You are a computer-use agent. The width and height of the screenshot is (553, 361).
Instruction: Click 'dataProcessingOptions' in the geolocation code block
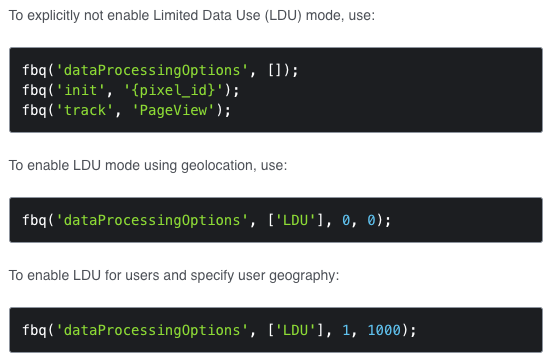pyautogui.click(x=152, y=220)
